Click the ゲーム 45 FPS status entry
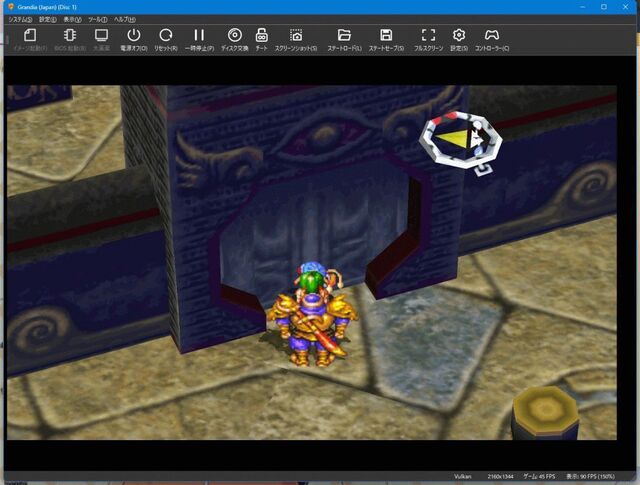This screenshot has height=485, width=640. (539, 476)
